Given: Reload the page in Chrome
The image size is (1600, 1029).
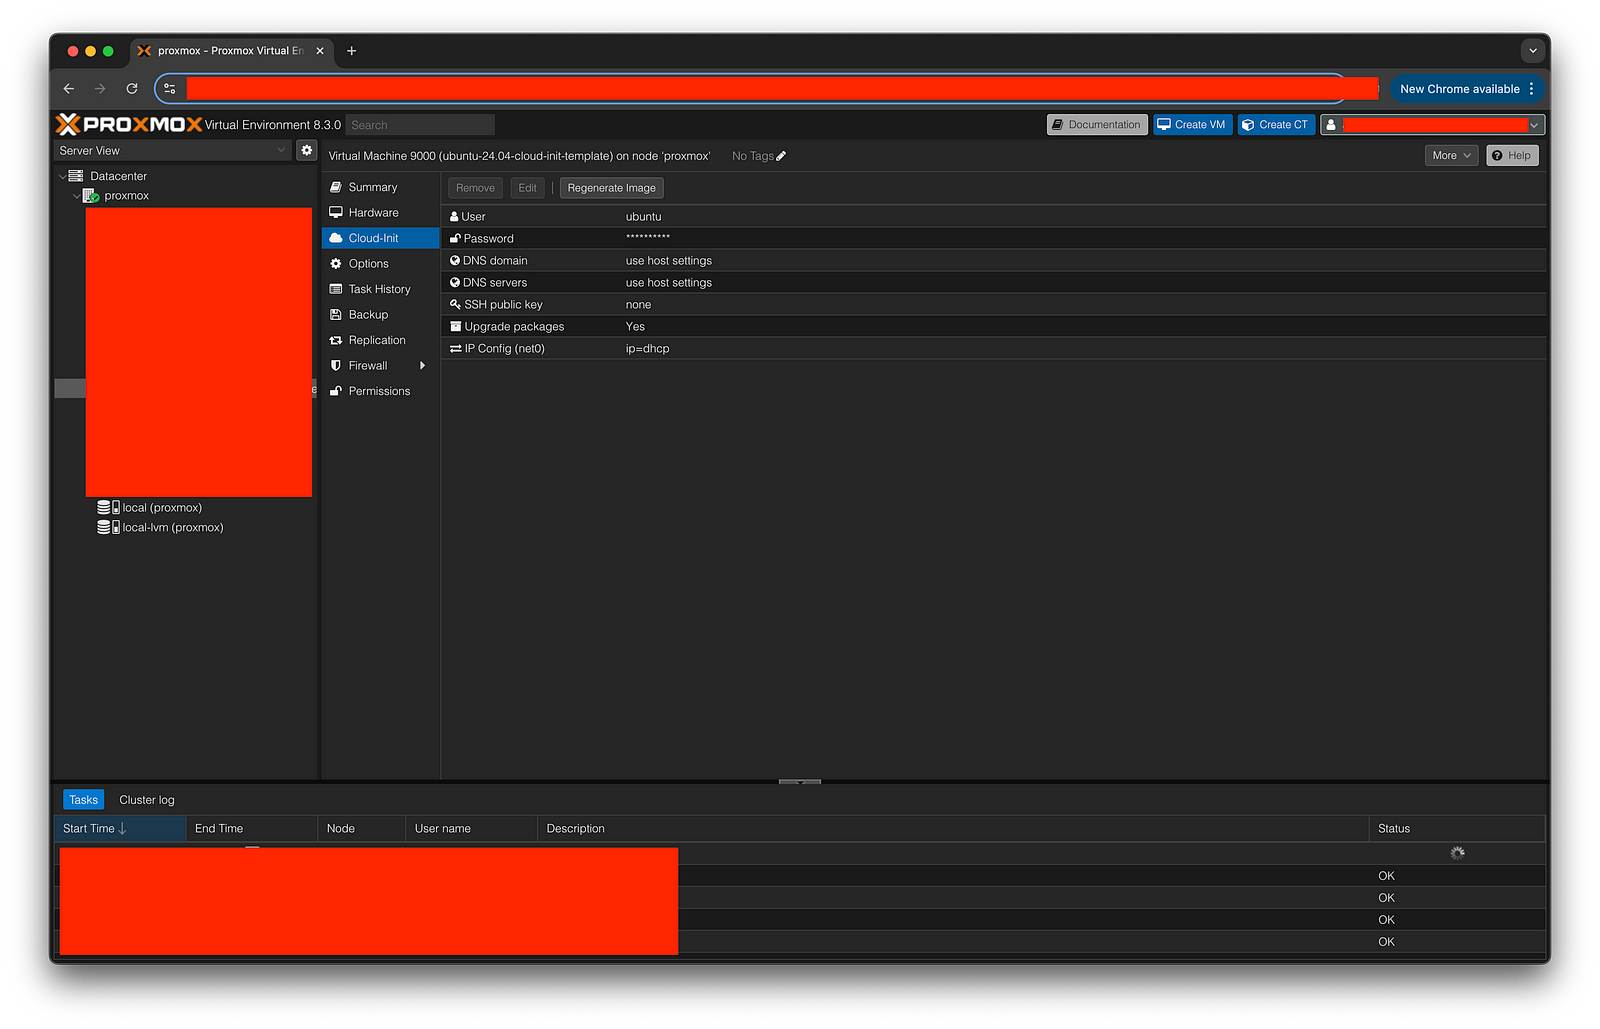Looking at the screenshot, I should [132, 89].
